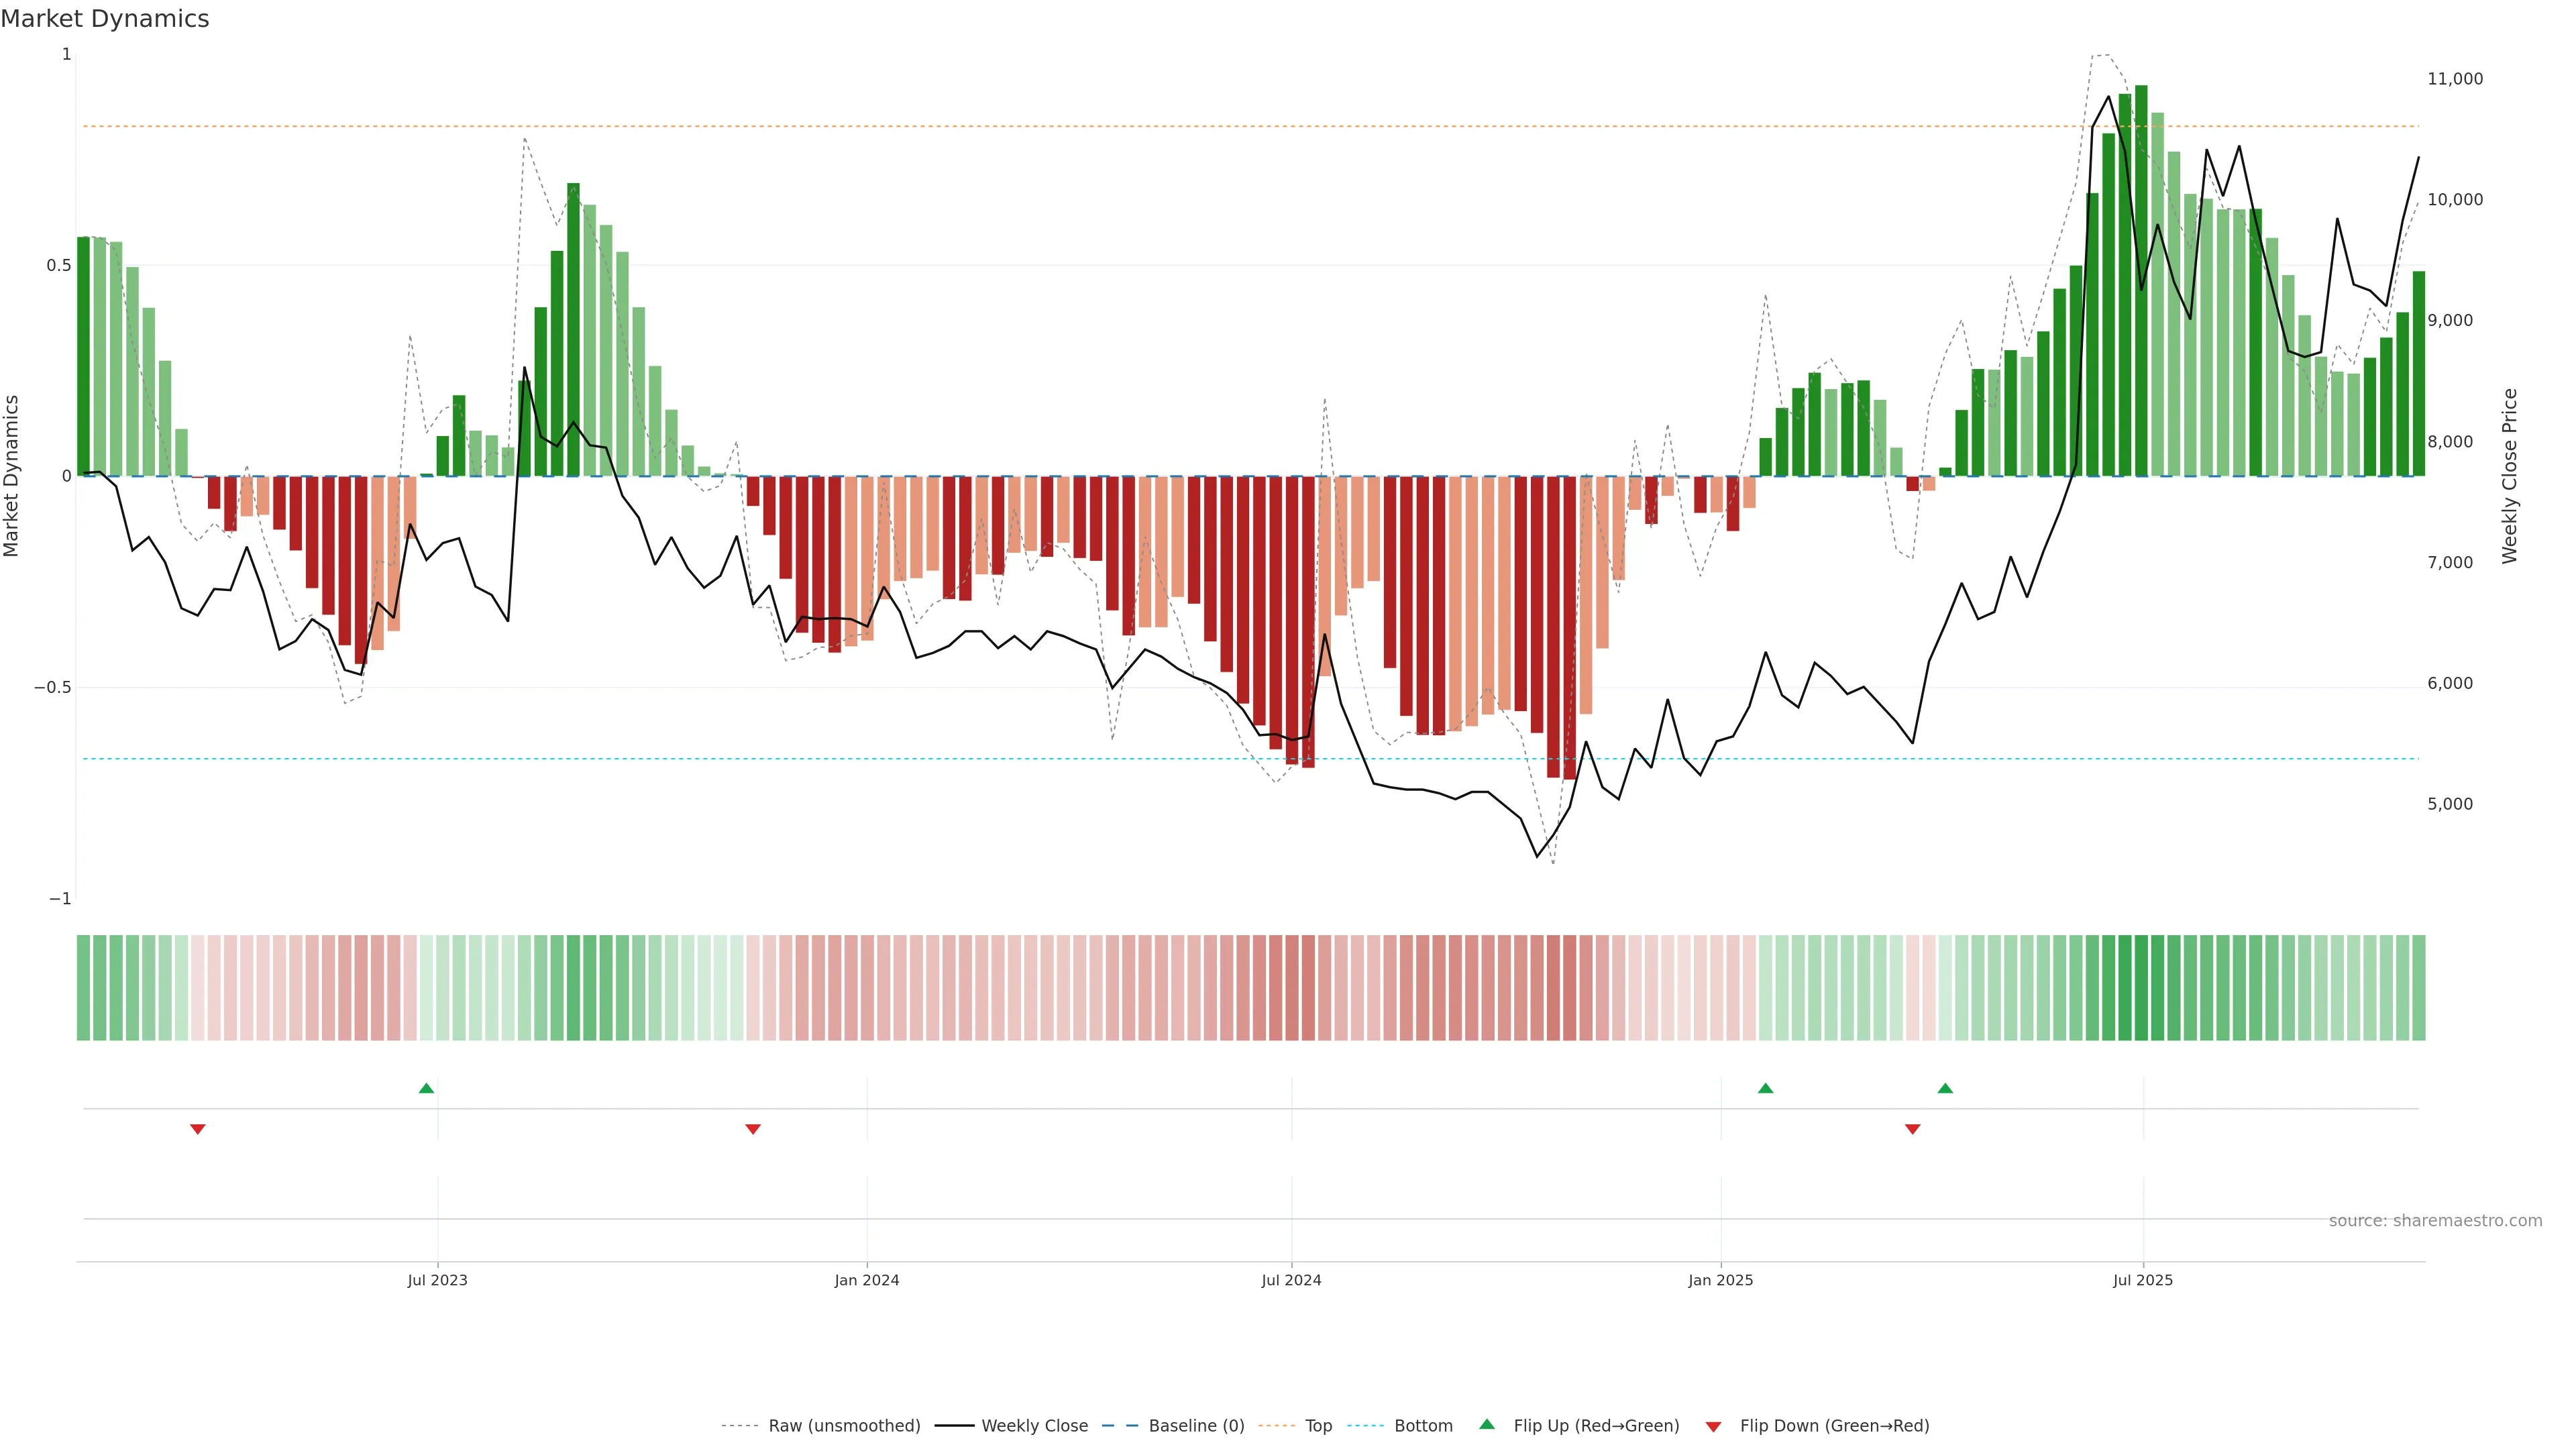Image resolution: width=2576 pixels, height=1449 pixels.
Task: Click the red flip-down triangle before Jan 2024
Action: 753,1129
